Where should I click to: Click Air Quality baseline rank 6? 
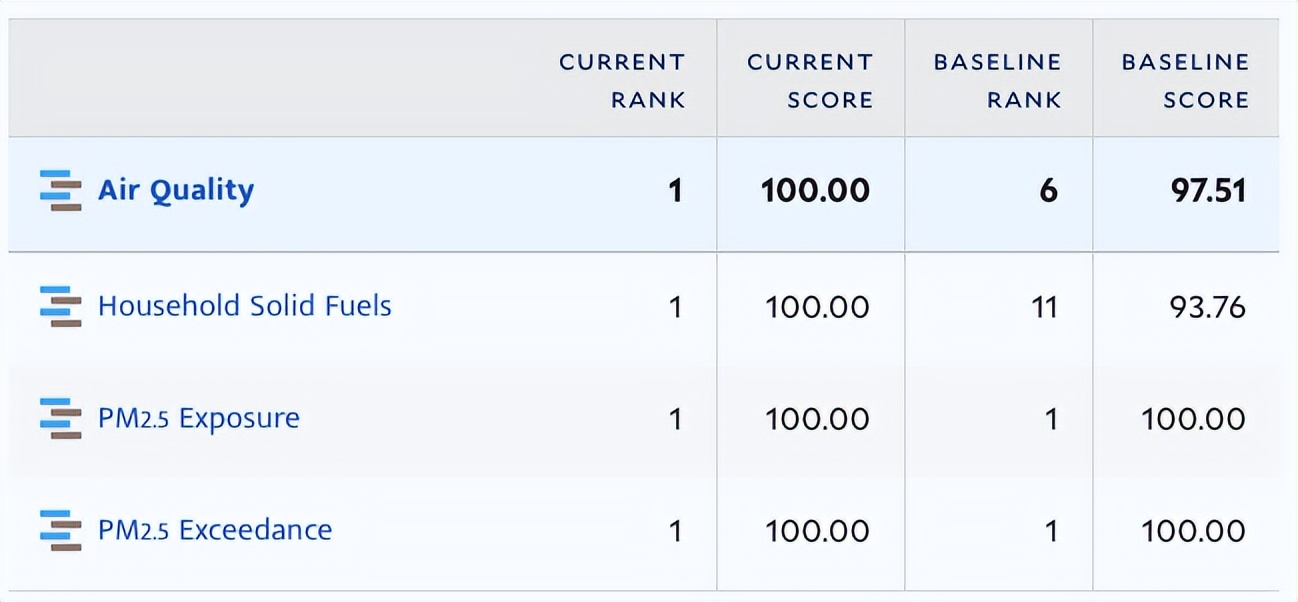point(1048,190)
